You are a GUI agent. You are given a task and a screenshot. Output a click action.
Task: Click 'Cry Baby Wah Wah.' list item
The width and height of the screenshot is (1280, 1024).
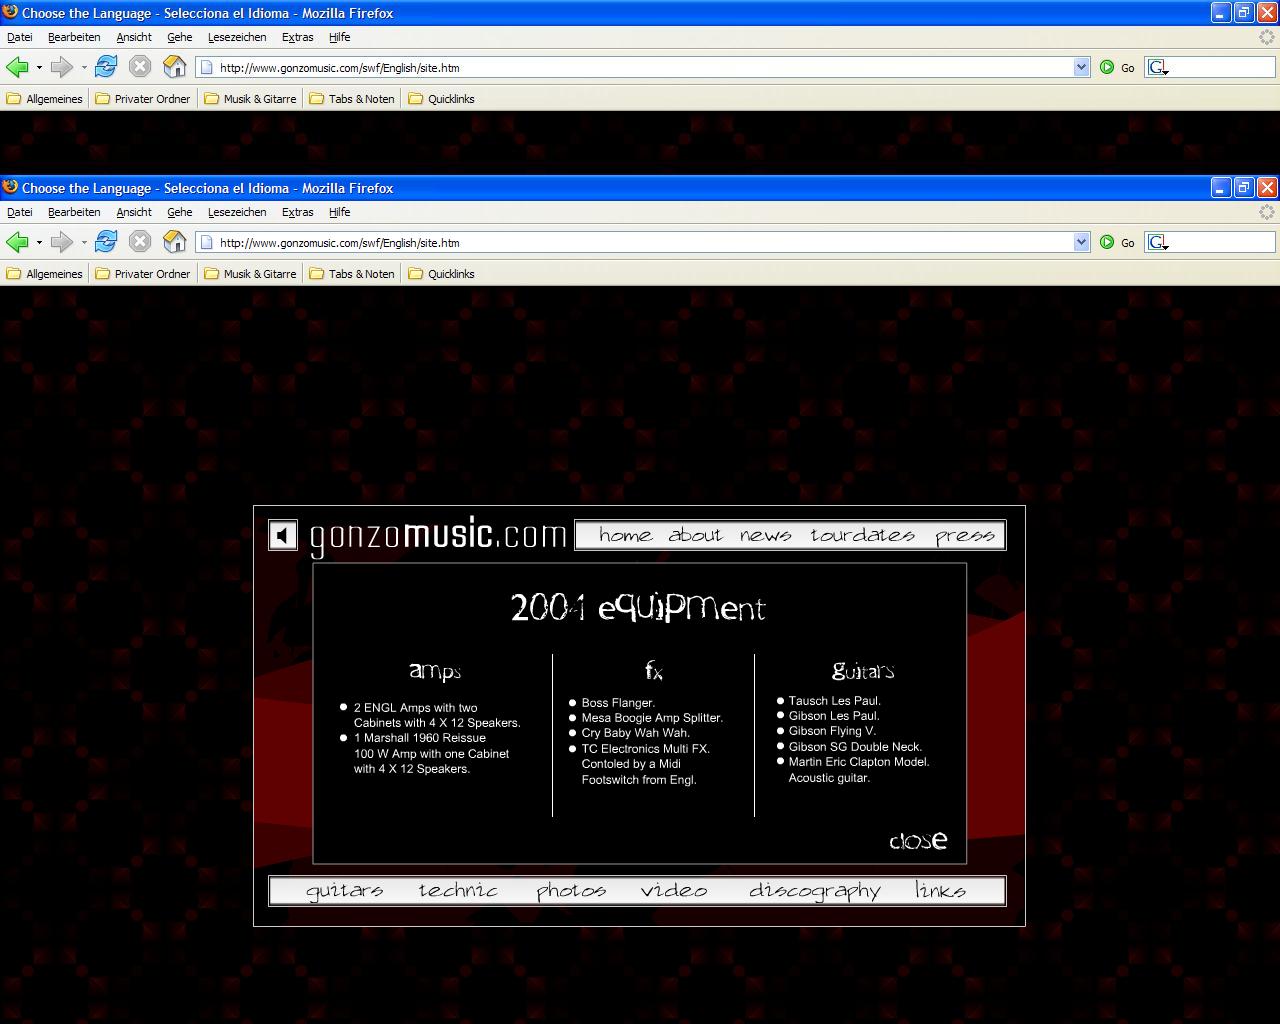[635, 733]
